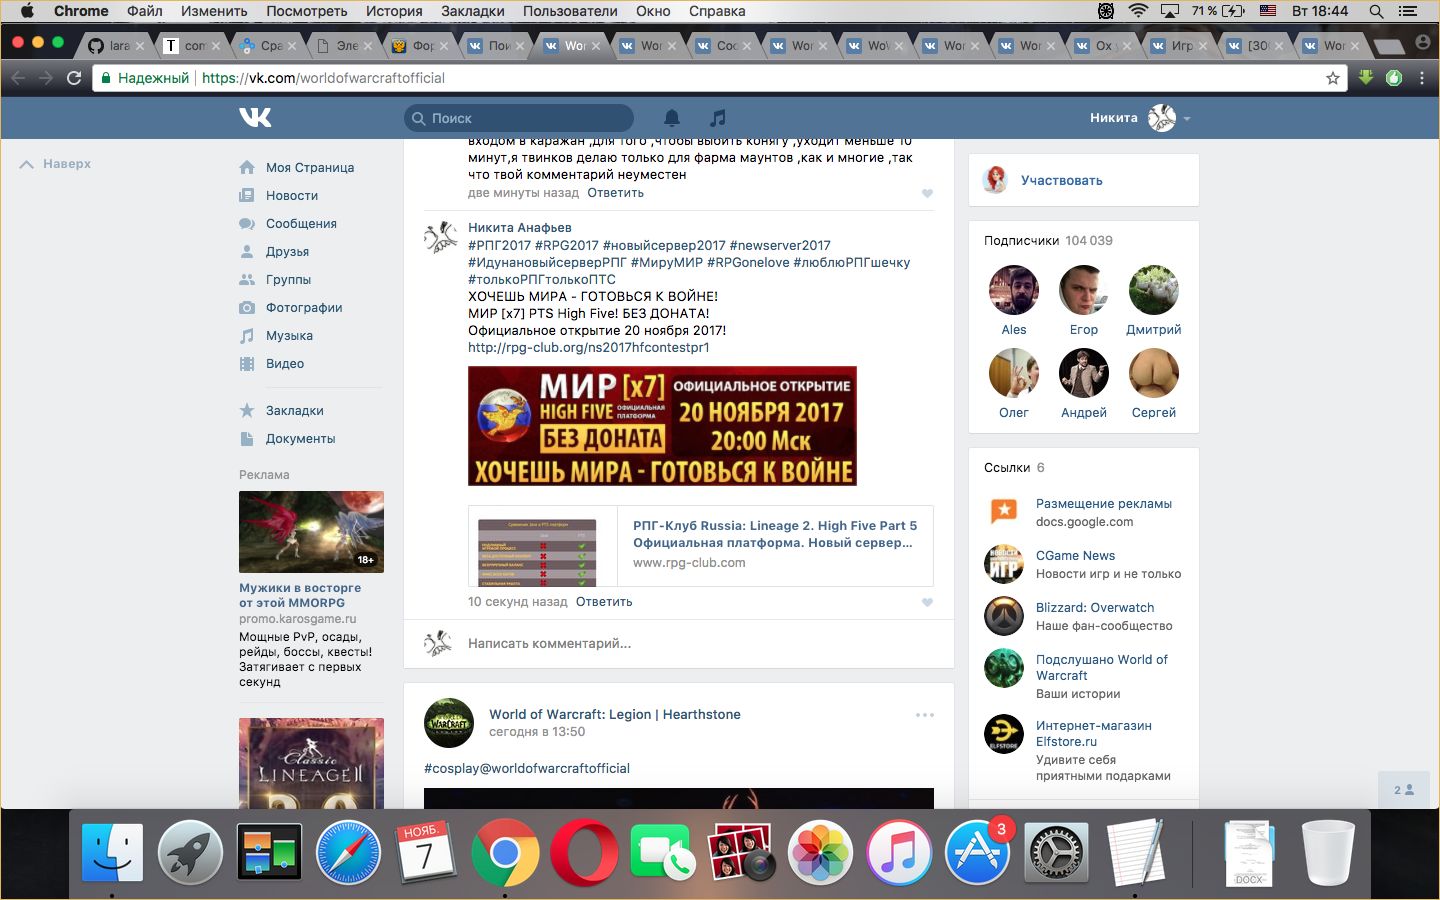Open App Store from the Dock
Image resolution: width=1440 pixels, height=900 pixels.
click(x=977, y=852)
